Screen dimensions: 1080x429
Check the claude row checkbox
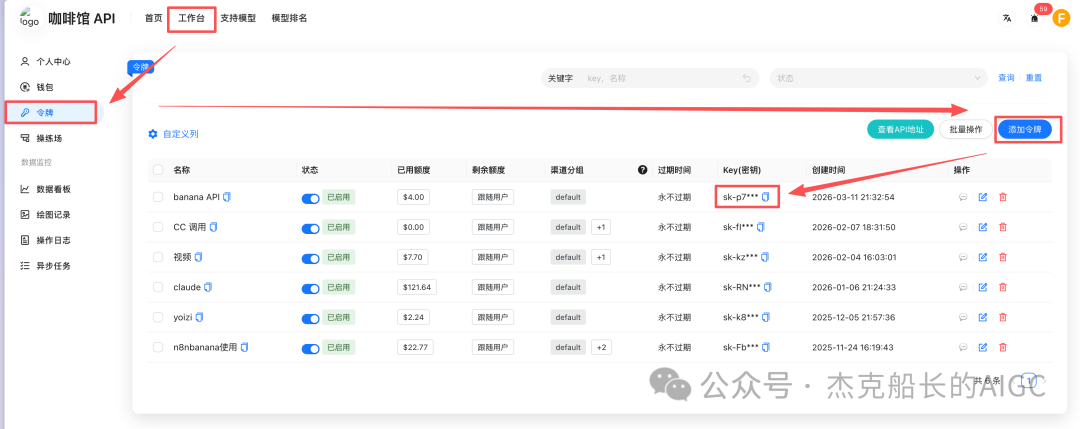pos(158,286)
